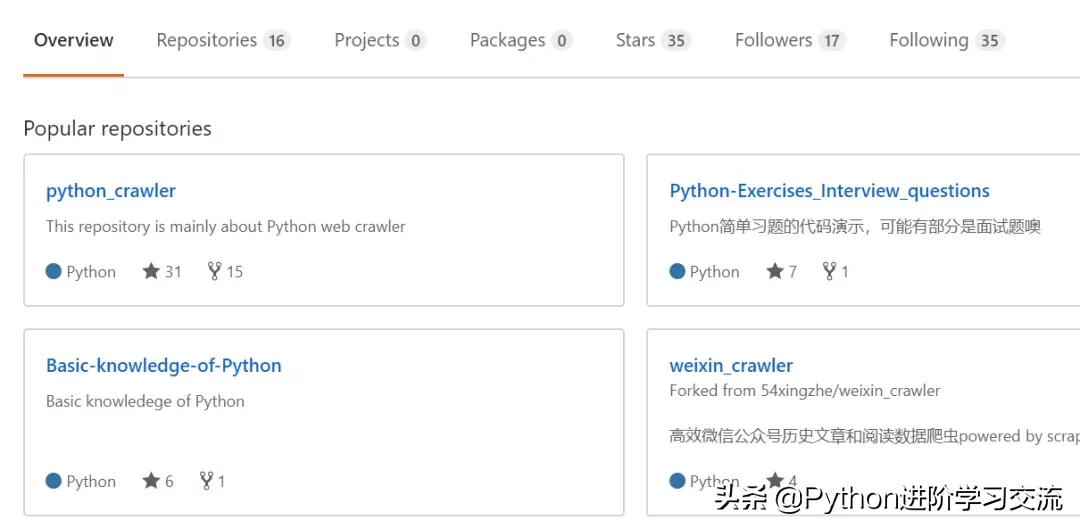This screenshot has height=528, width=1080.
Task: Switch to the Repositories tab
Action: [223, 40]
